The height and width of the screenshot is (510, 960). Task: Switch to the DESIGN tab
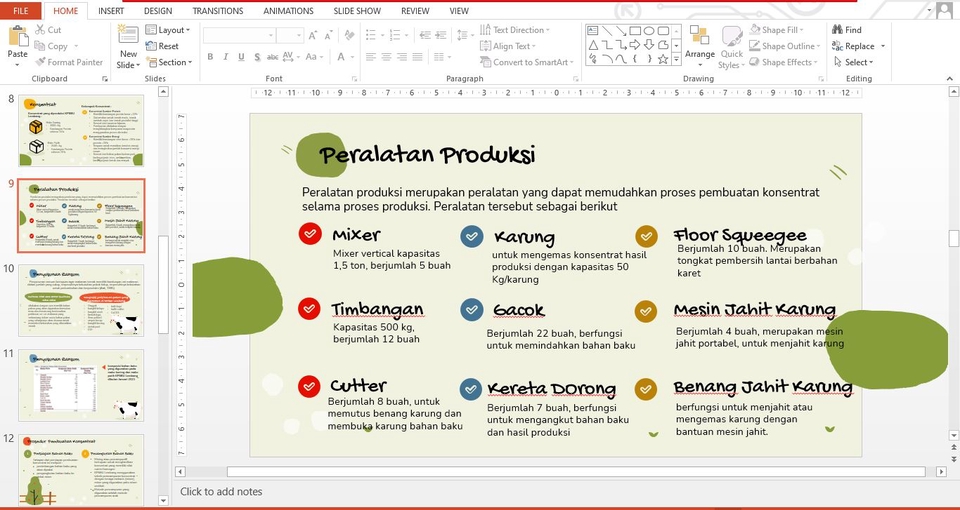coord(158,10)
